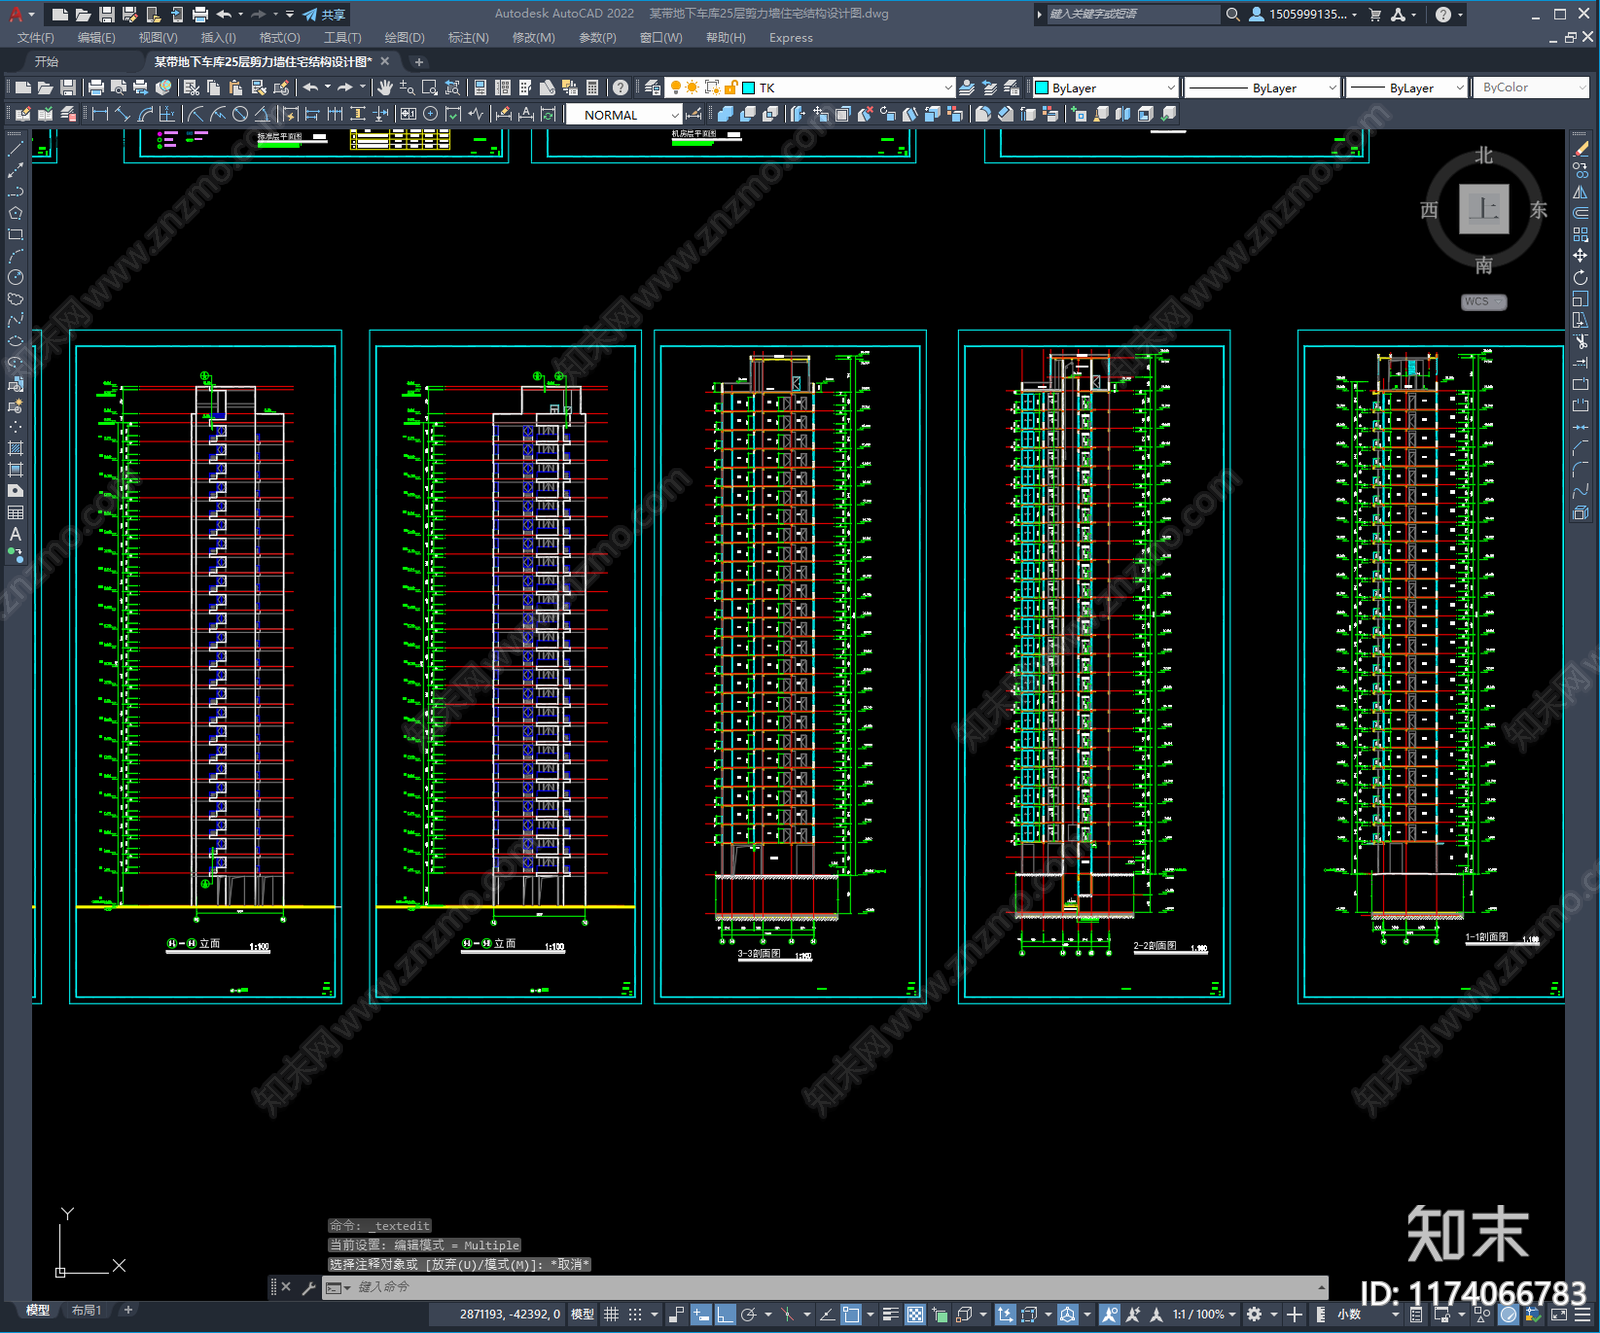Open the Help question mark toolbar icon
The height and width of the screenshot is (1333, 1600).
click(620, 88)
